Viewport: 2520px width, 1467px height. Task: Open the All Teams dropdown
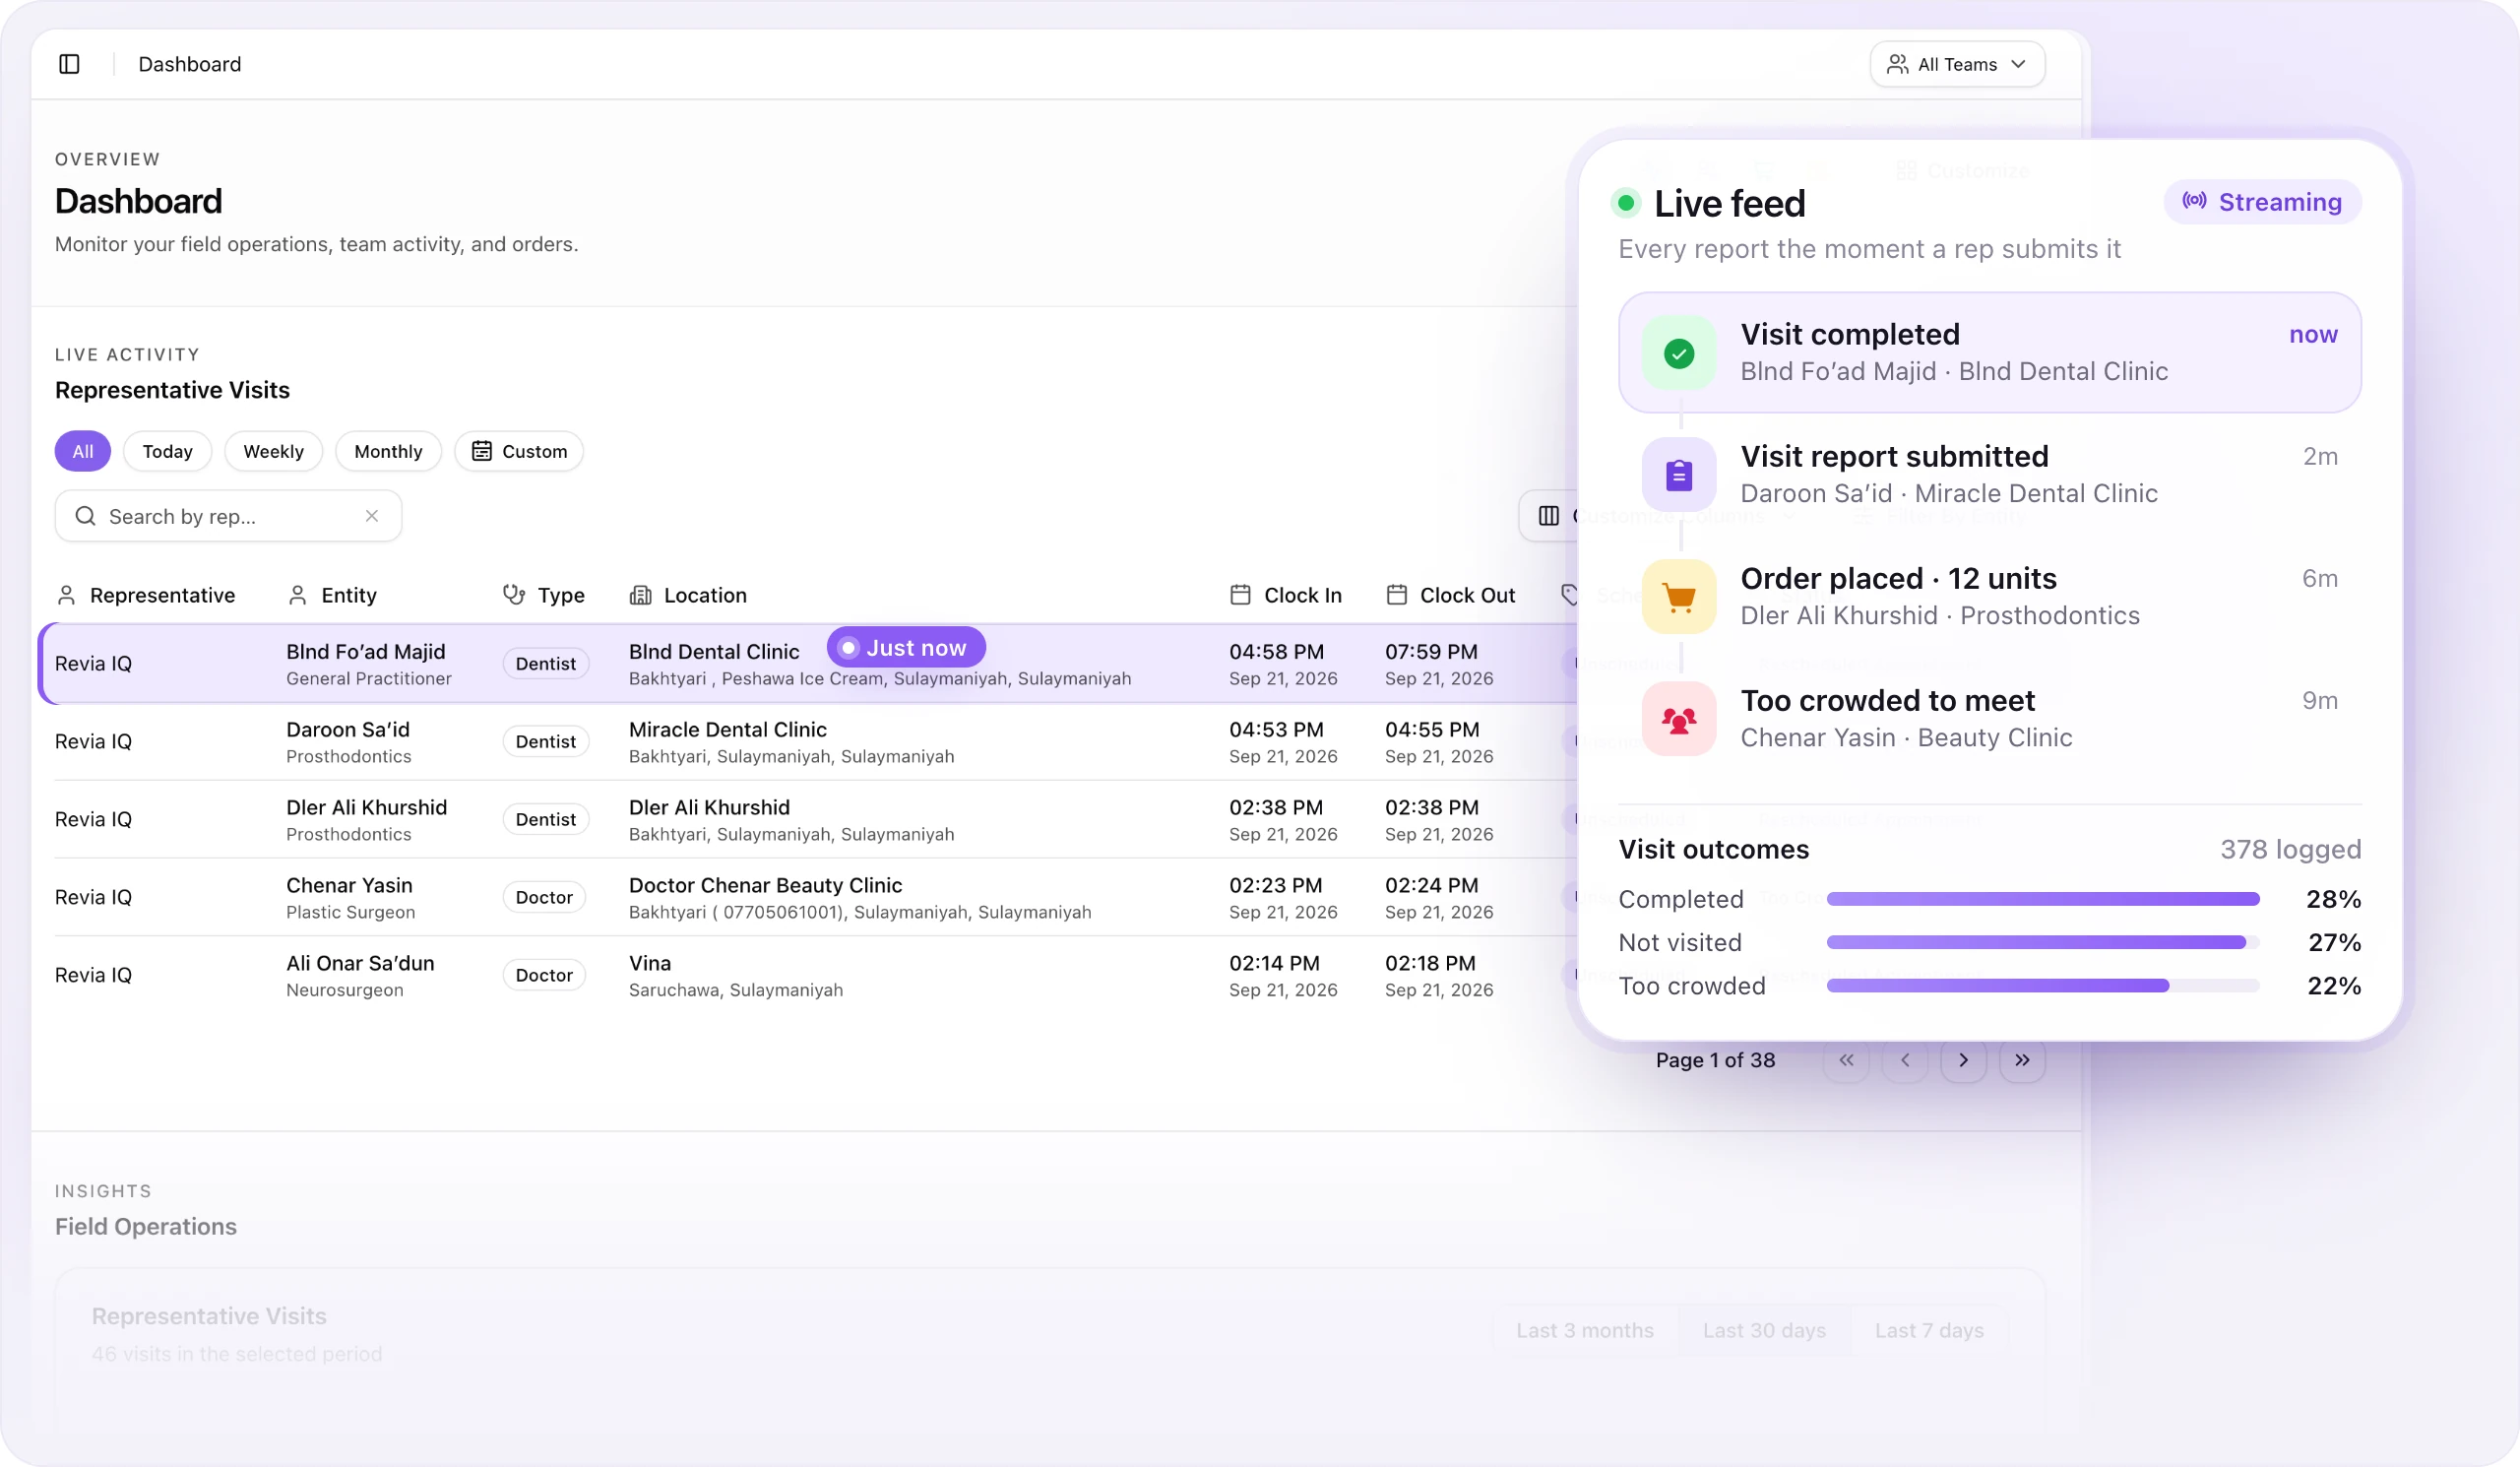[x=1957, y=64]
